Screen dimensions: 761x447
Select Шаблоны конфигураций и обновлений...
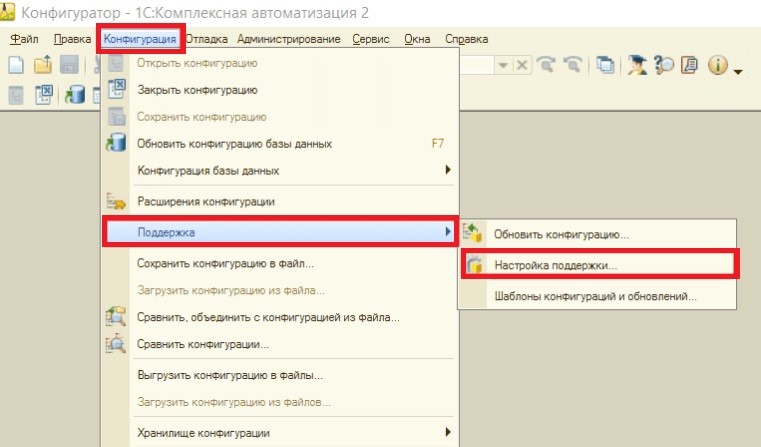pyautogui.click(x=598, y=296)
